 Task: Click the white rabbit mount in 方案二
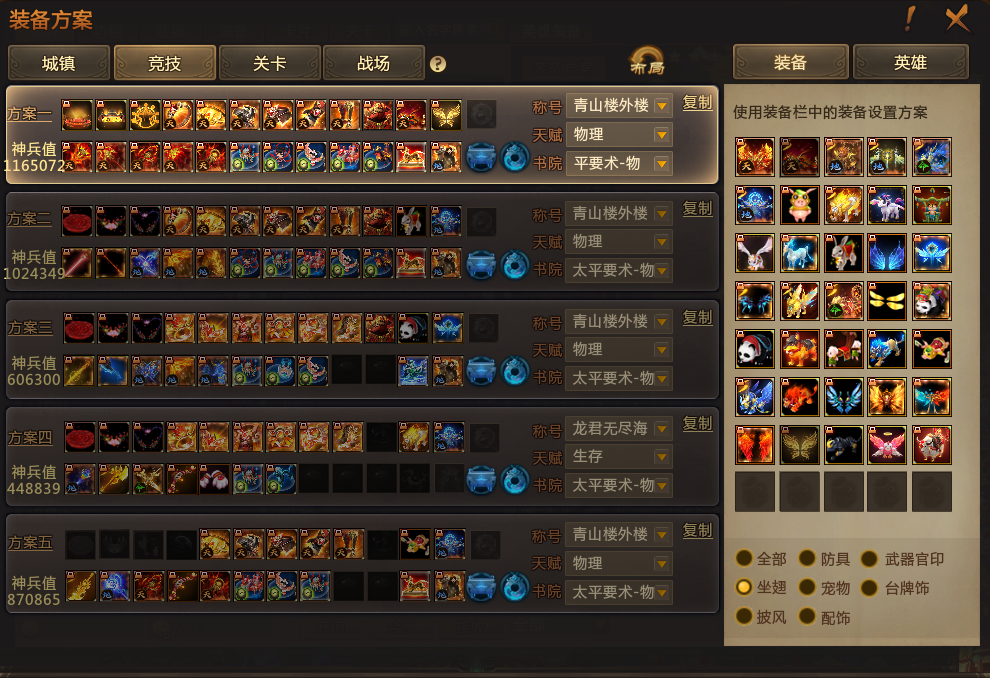[412, 222]
